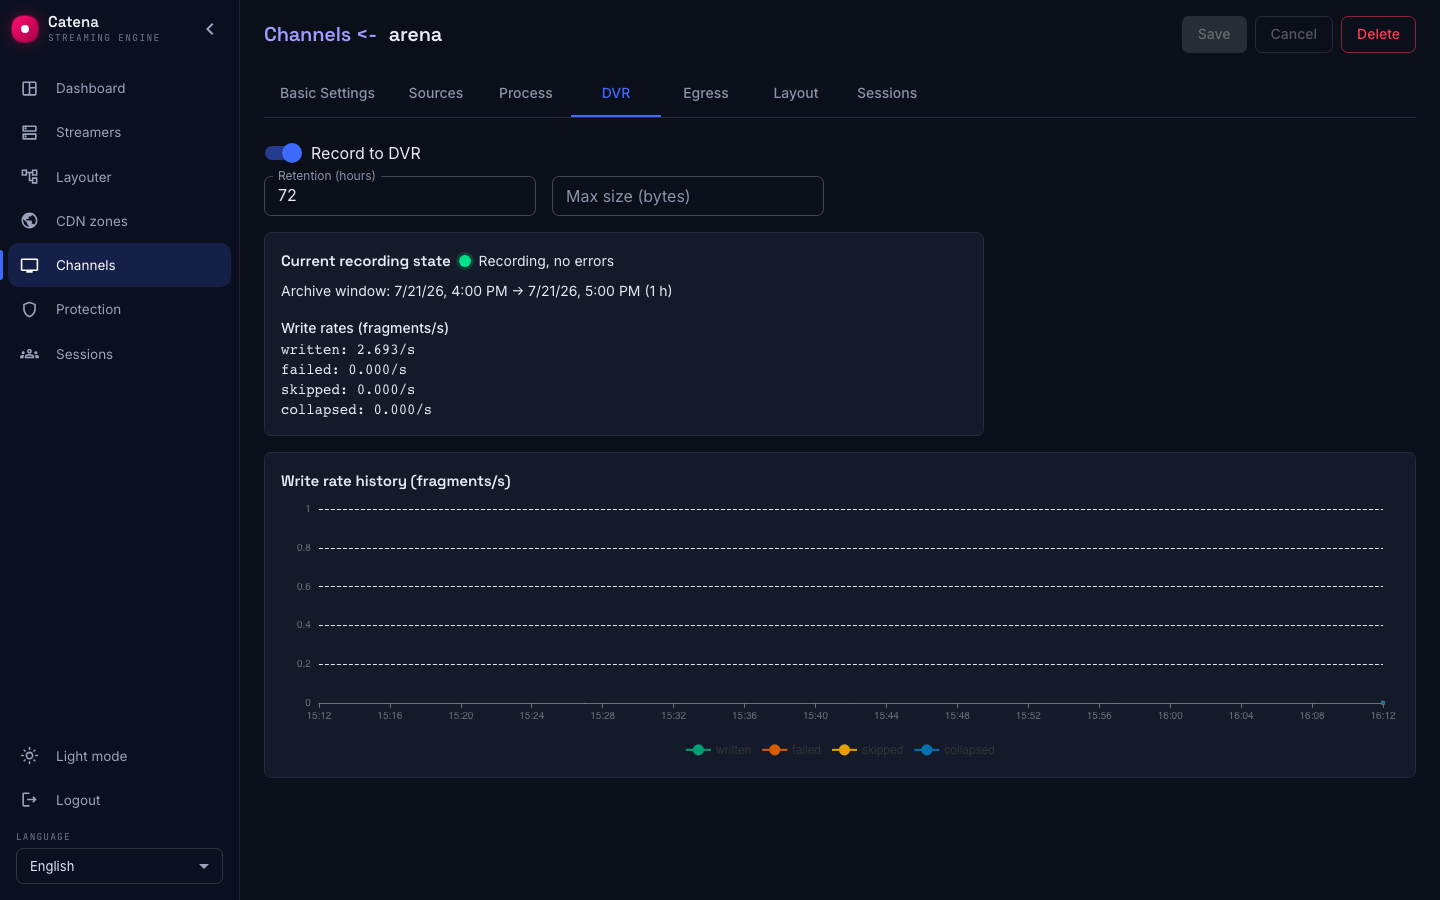Click the 'skipped: 0.000/s' value
Image resolution: width=1440 pixels, height=900 pixels.
(348, 390)
